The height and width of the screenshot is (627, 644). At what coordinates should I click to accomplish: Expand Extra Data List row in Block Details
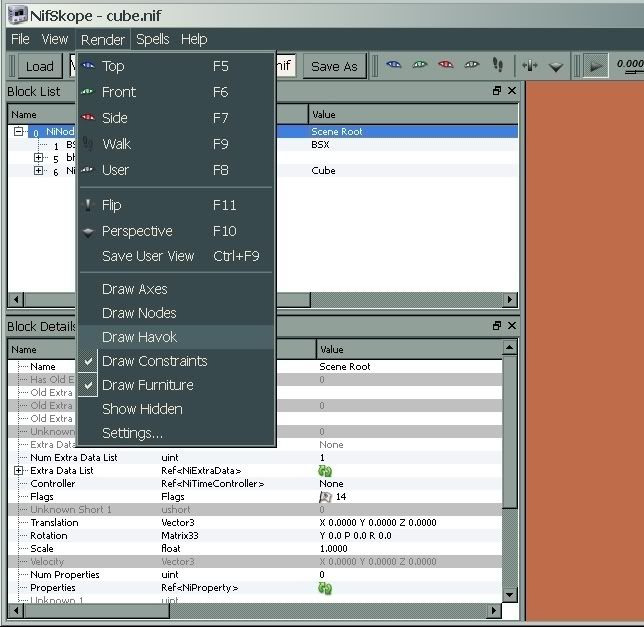[x=19, y=471]
